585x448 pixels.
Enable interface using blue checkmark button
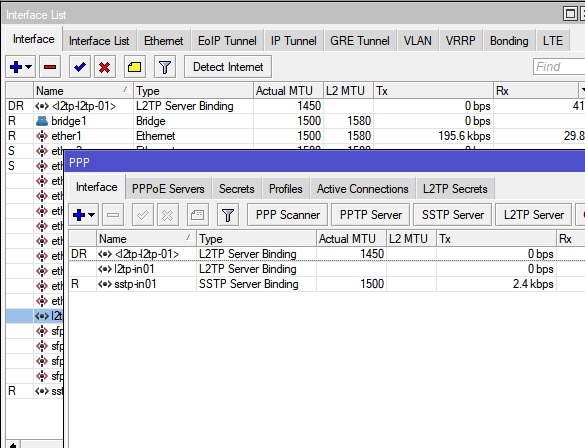point(80,67)
